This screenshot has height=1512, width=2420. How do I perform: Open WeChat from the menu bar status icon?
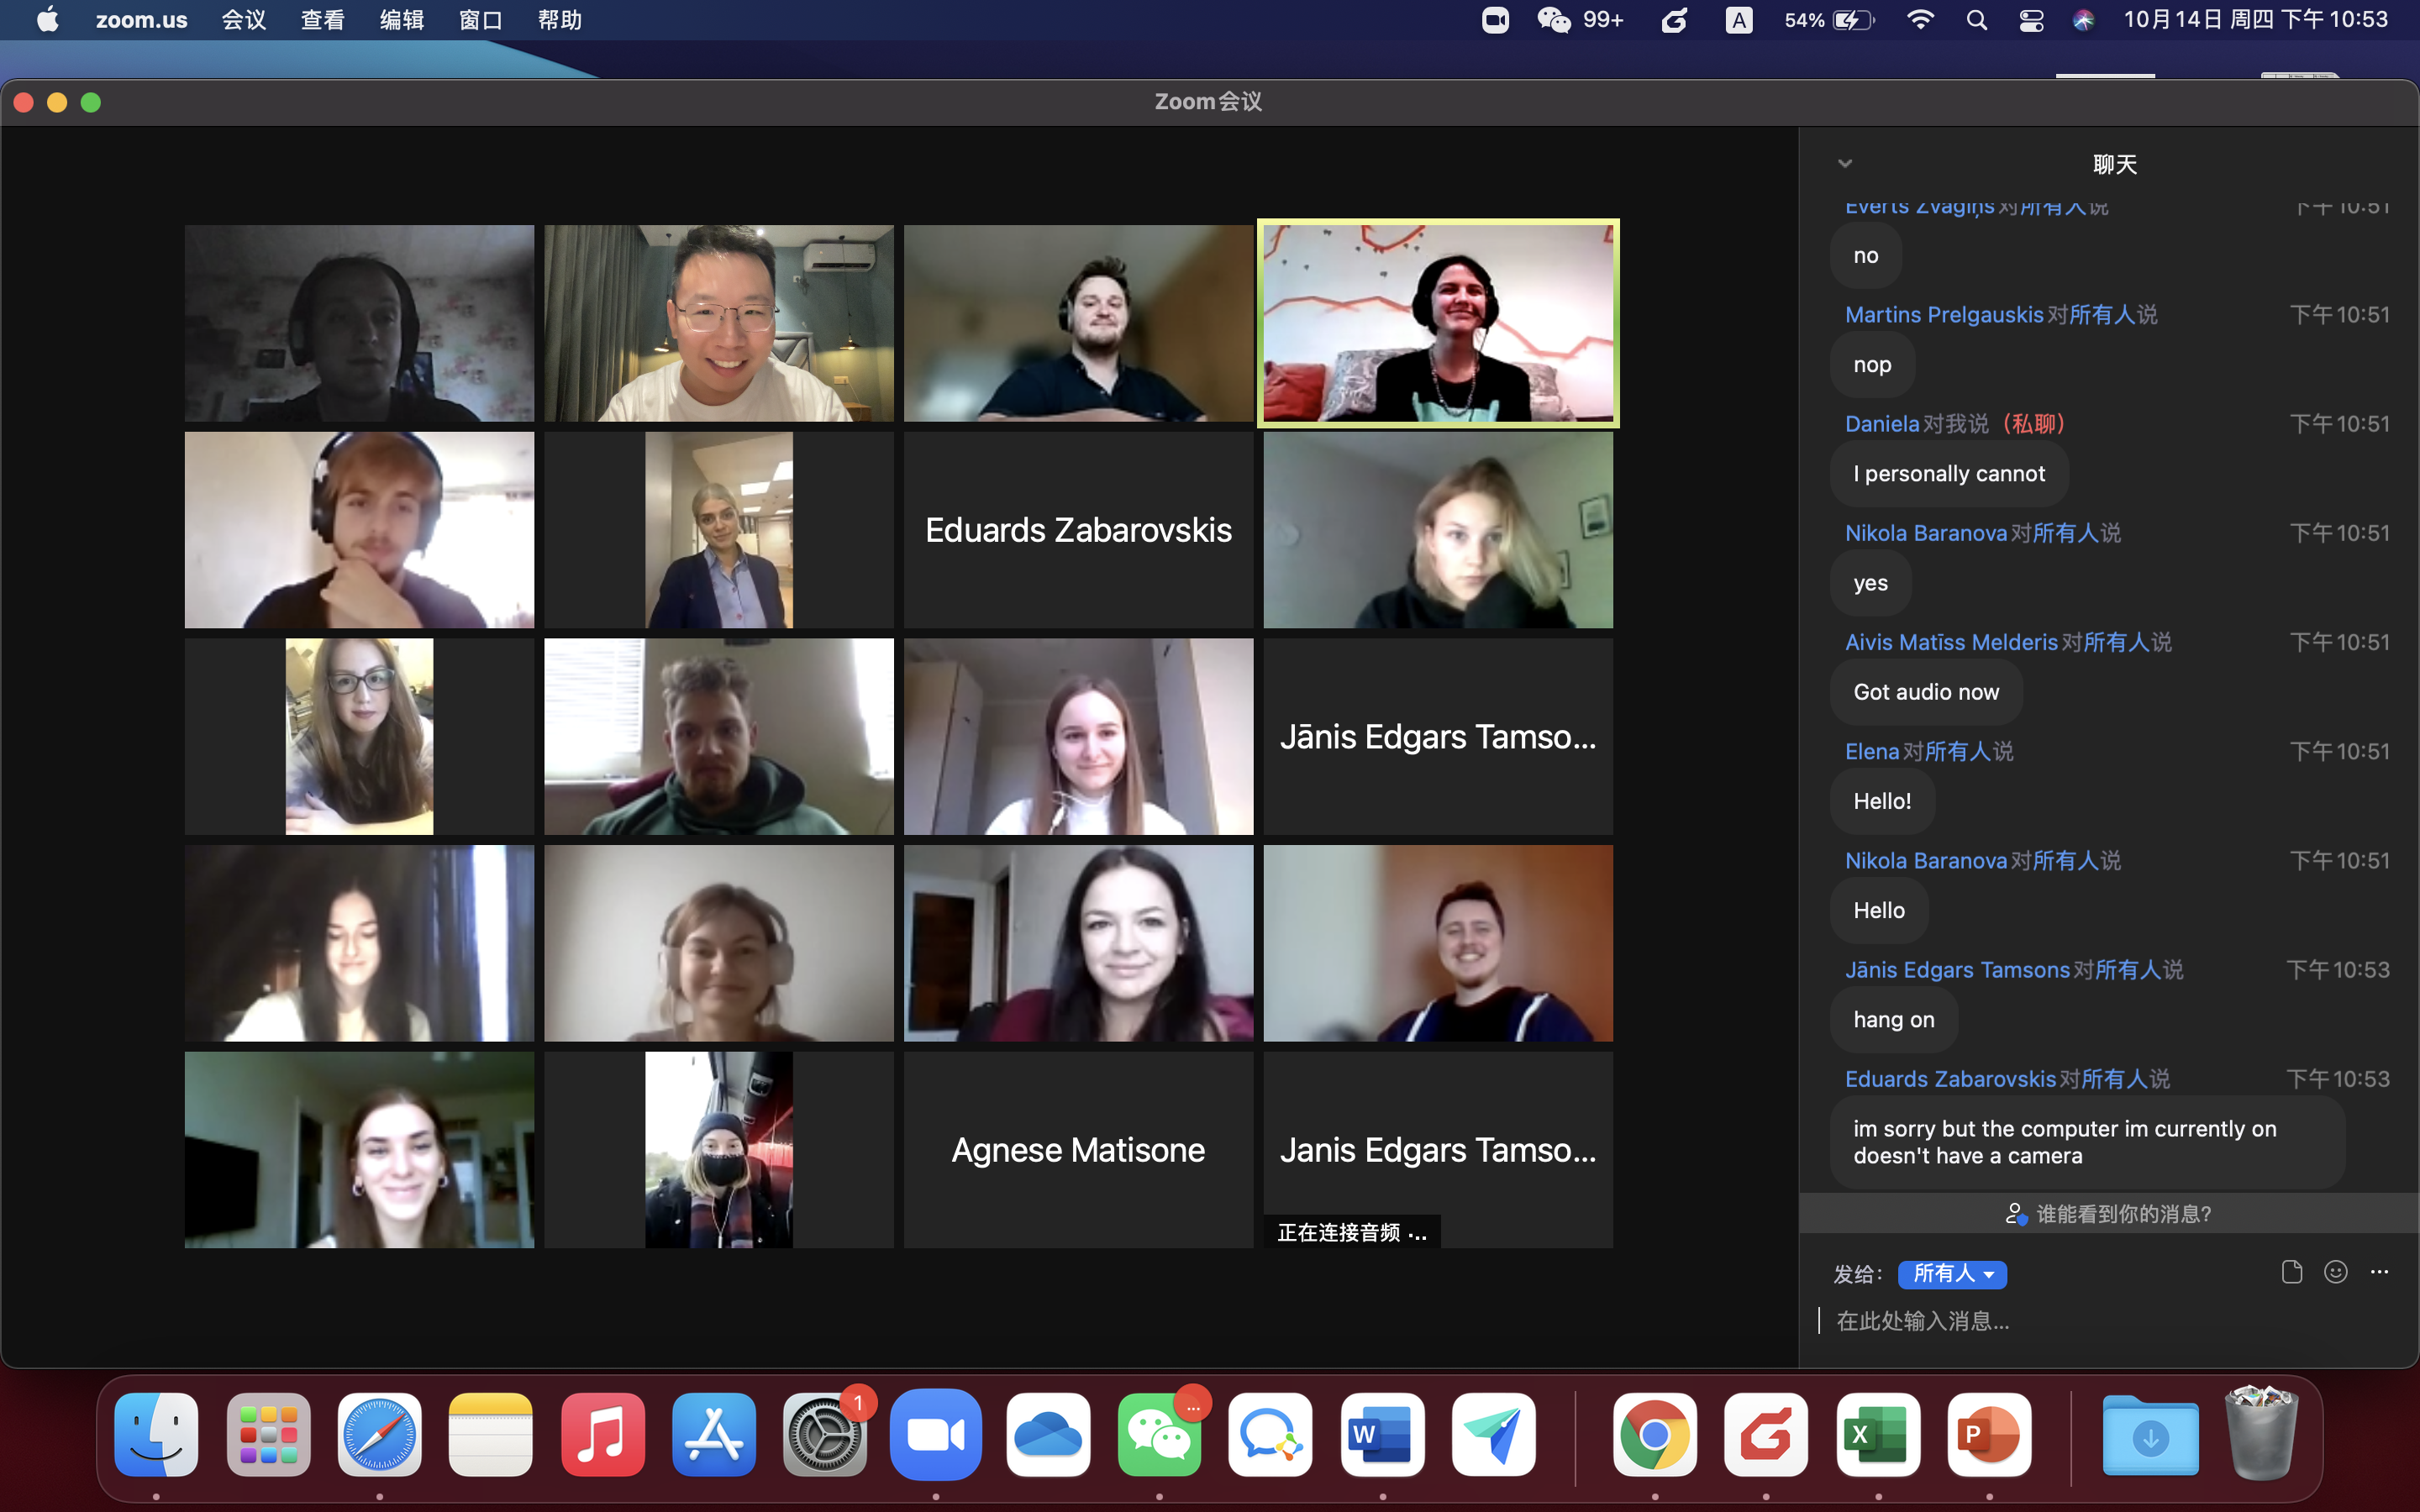[x=1553, y=20]
